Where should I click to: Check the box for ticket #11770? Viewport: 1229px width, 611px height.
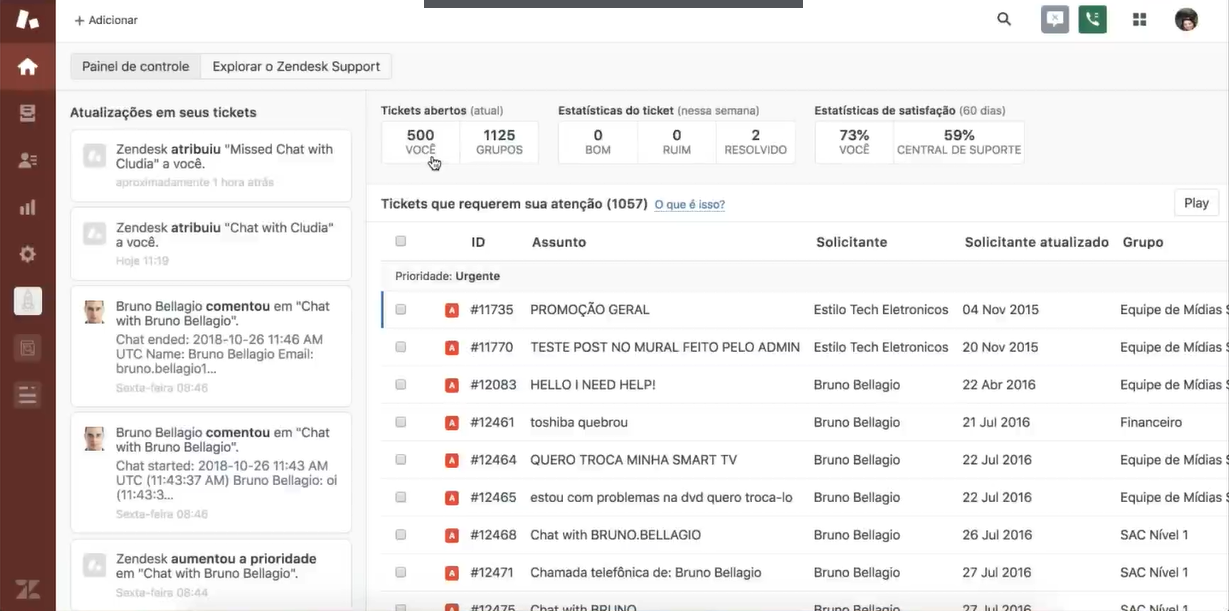click(x=401, y=347)
